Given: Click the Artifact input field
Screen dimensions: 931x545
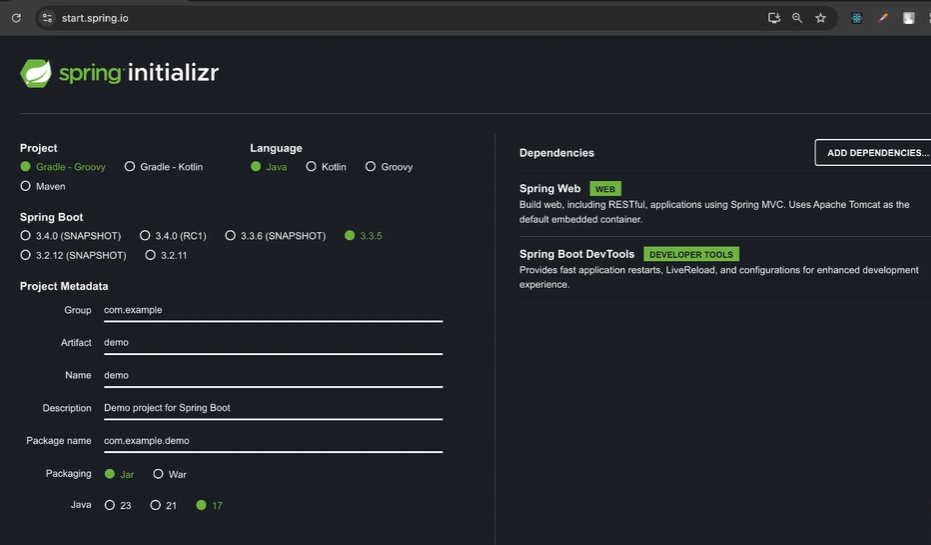Looking at the screenshot, I should [x=273, y=343].
